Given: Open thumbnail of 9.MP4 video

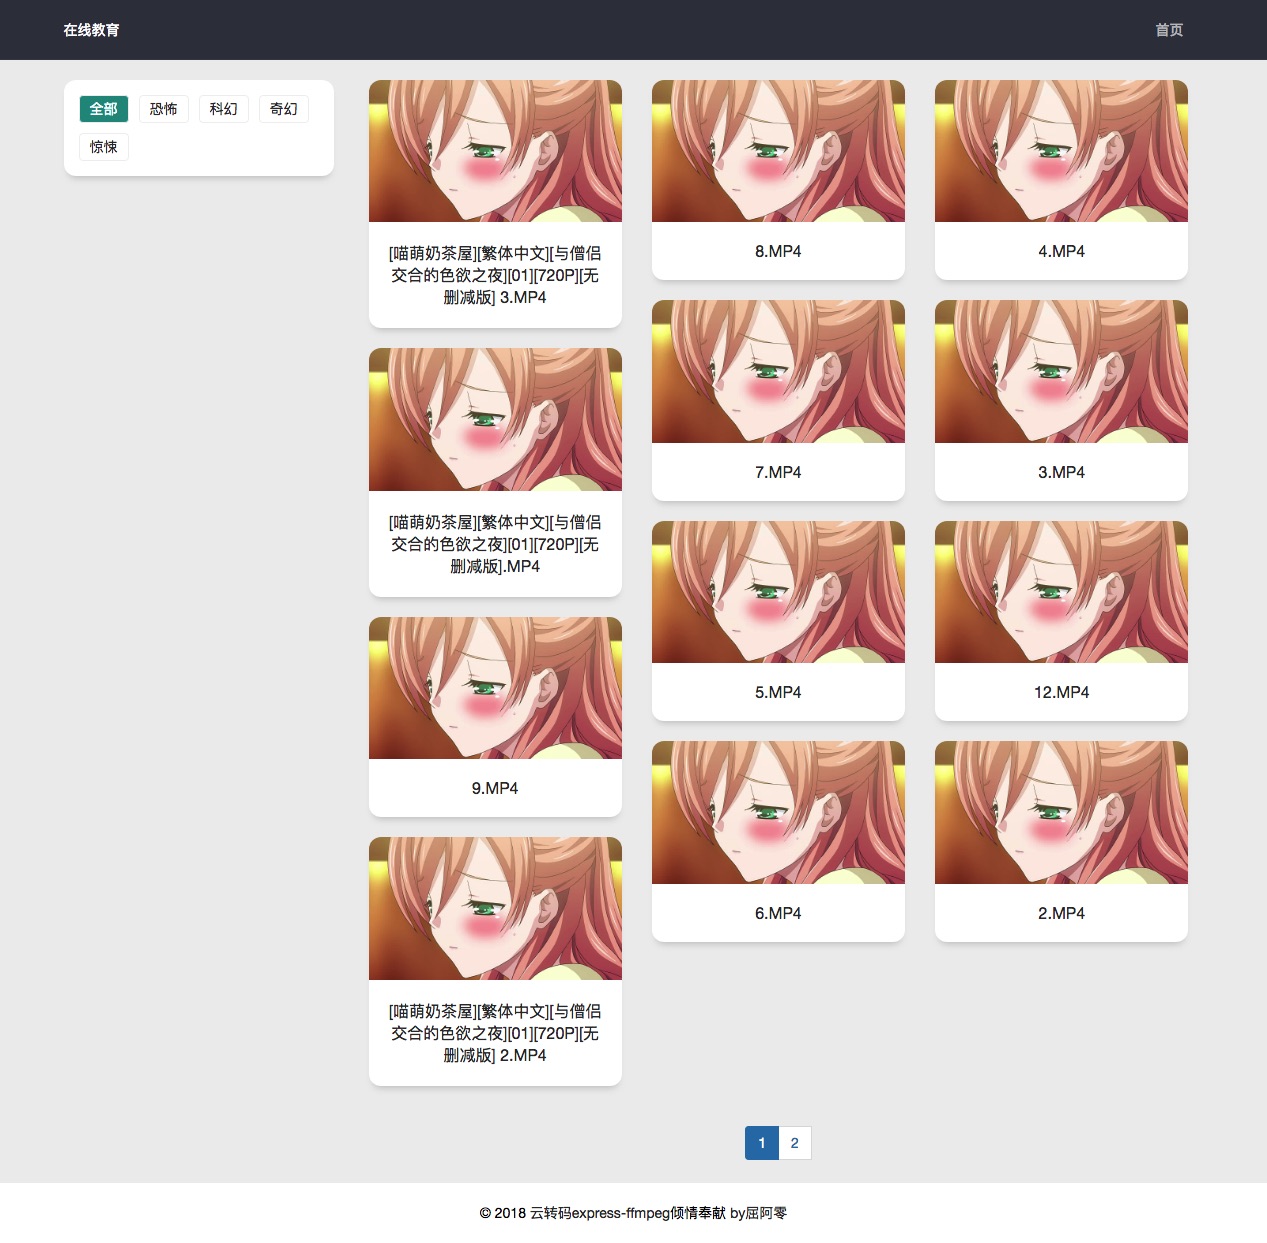Looking at the screenshot, I should [x=495, y=688].
